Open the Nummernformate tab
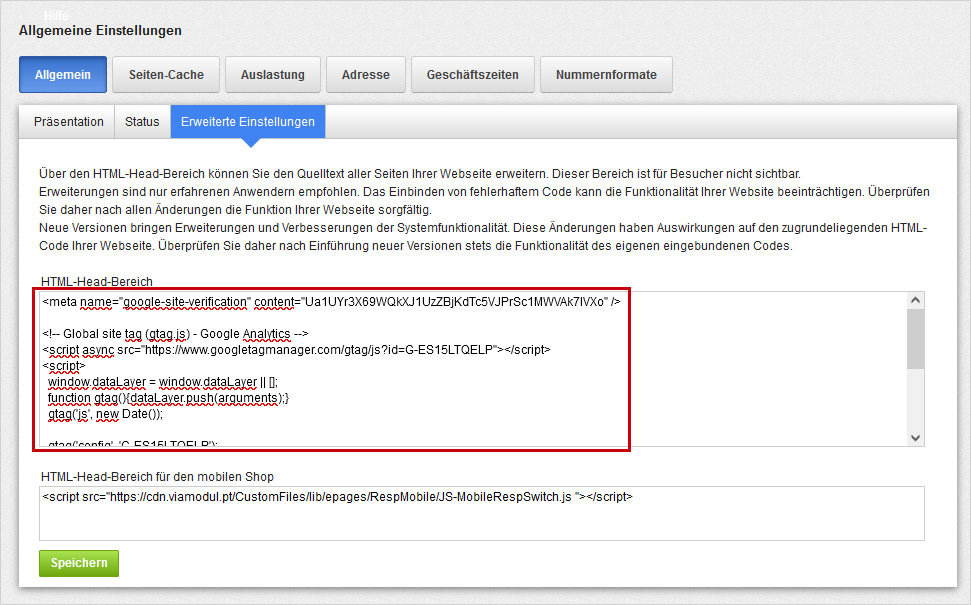Viewport: 971px width, 605px height. click(x=606, y=75)
